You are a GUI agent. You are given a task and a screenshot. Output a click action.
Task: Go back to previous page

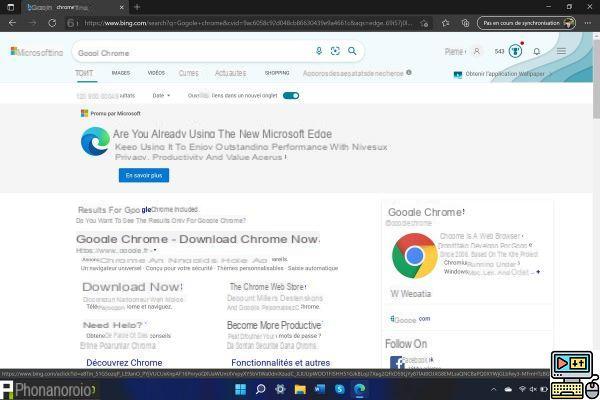tap(12, 23)
